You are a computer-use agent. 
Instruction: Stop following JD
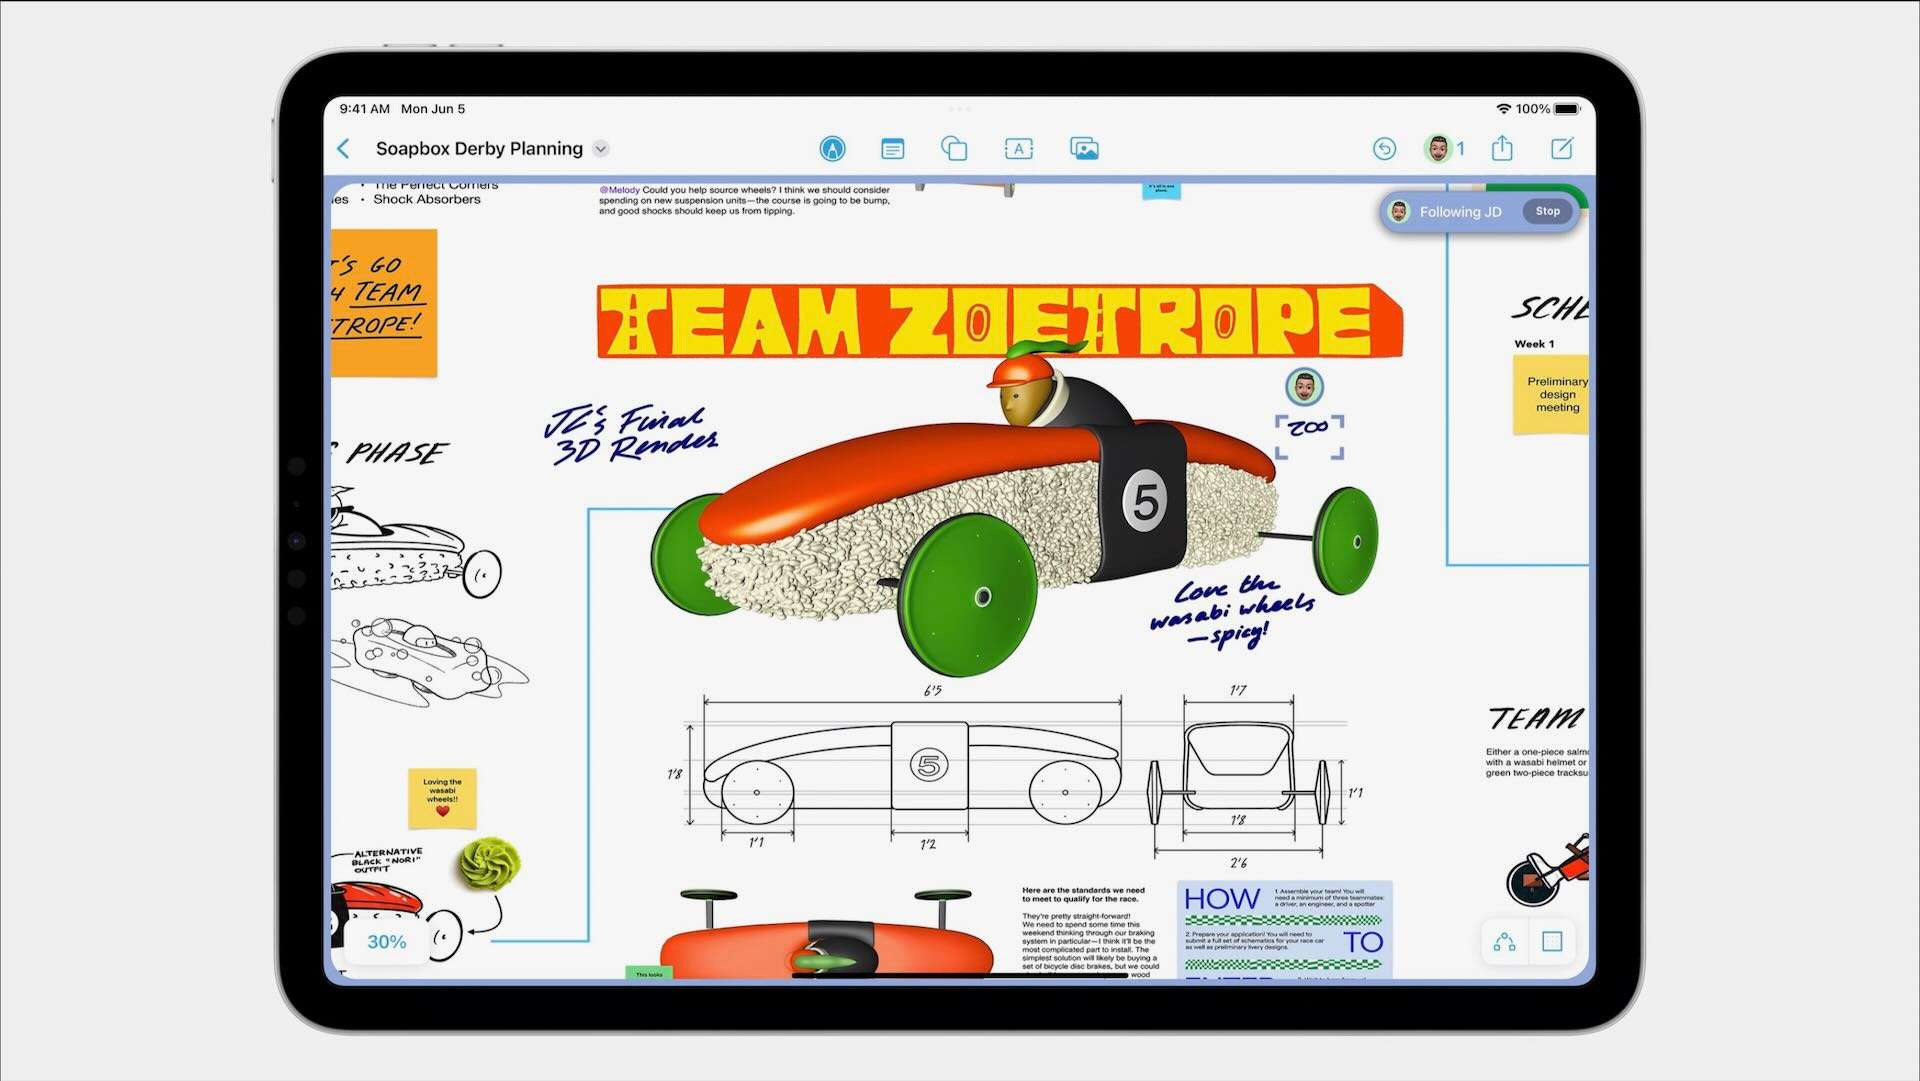tap(1547, 211)
